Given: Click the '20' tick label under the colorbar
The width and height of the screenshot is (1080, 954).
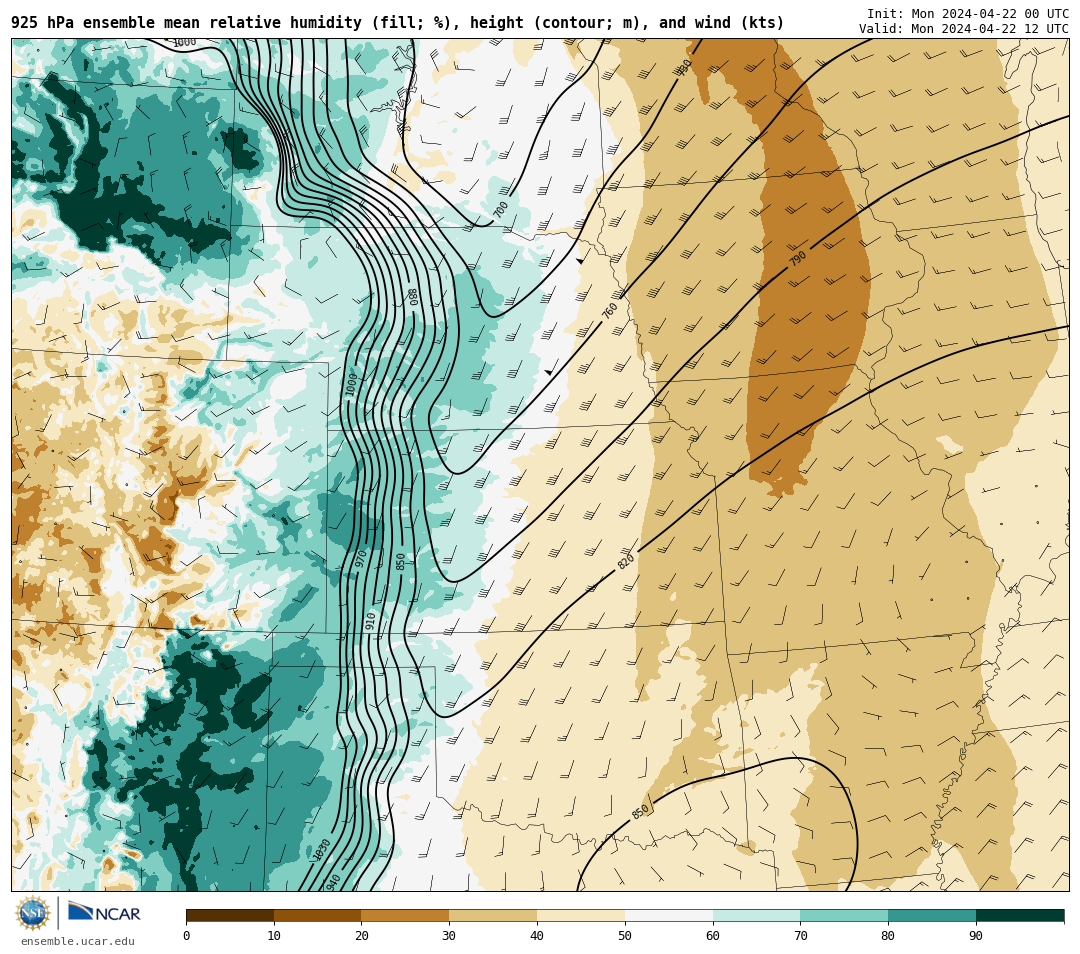Looking at the screenshot, I should click(x=362, y=935).
